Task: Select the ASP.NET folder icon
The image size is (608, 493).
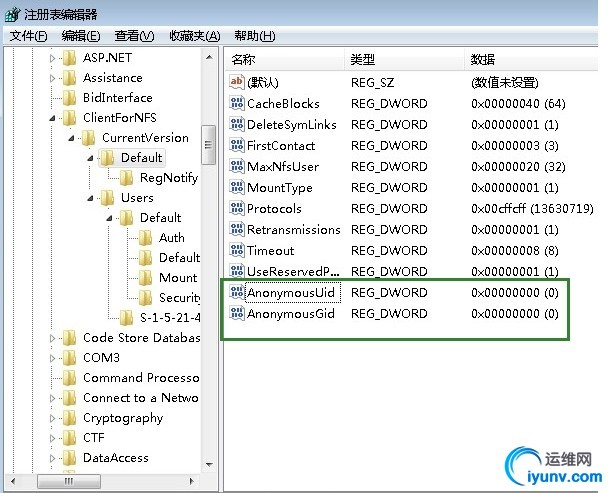Action: pos(70,58)
